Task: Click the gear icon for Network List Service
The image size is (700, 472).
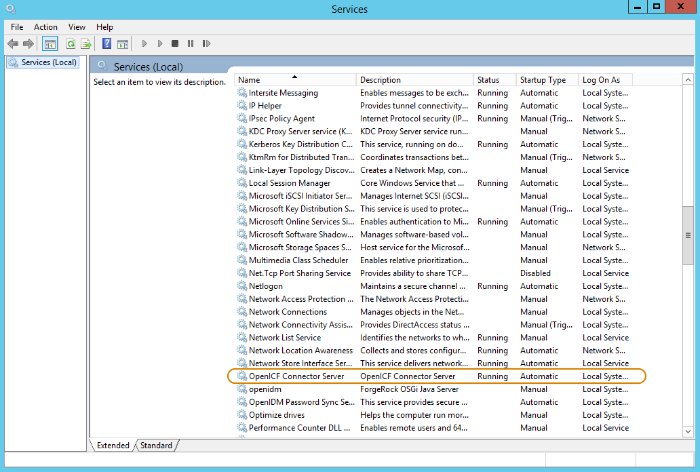Action: pyautogui.click(x=242, y=337)
